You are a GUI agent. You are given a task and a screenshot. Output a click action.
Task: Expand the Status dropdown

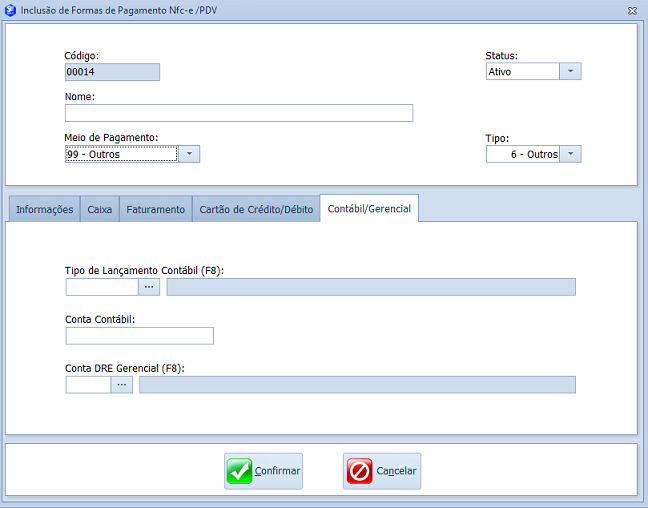pos(569,72)
